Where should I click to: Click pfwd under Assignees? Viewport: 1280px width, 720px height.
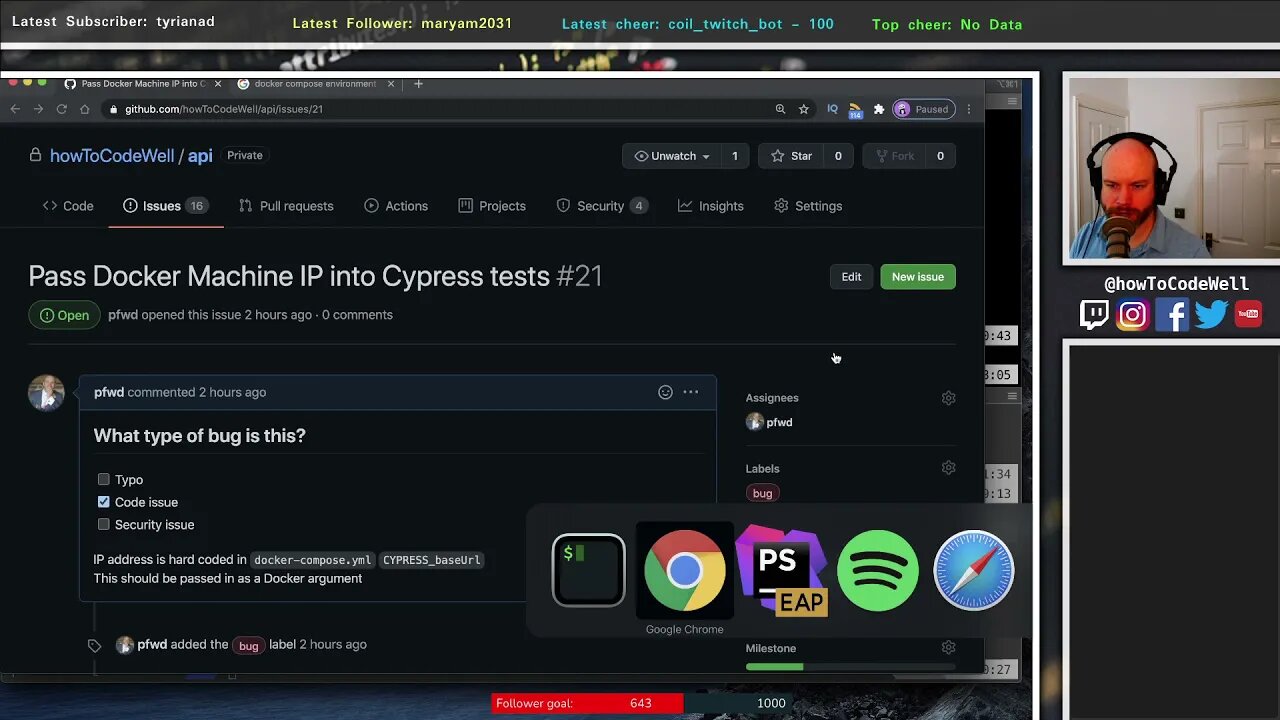[779, 422]
